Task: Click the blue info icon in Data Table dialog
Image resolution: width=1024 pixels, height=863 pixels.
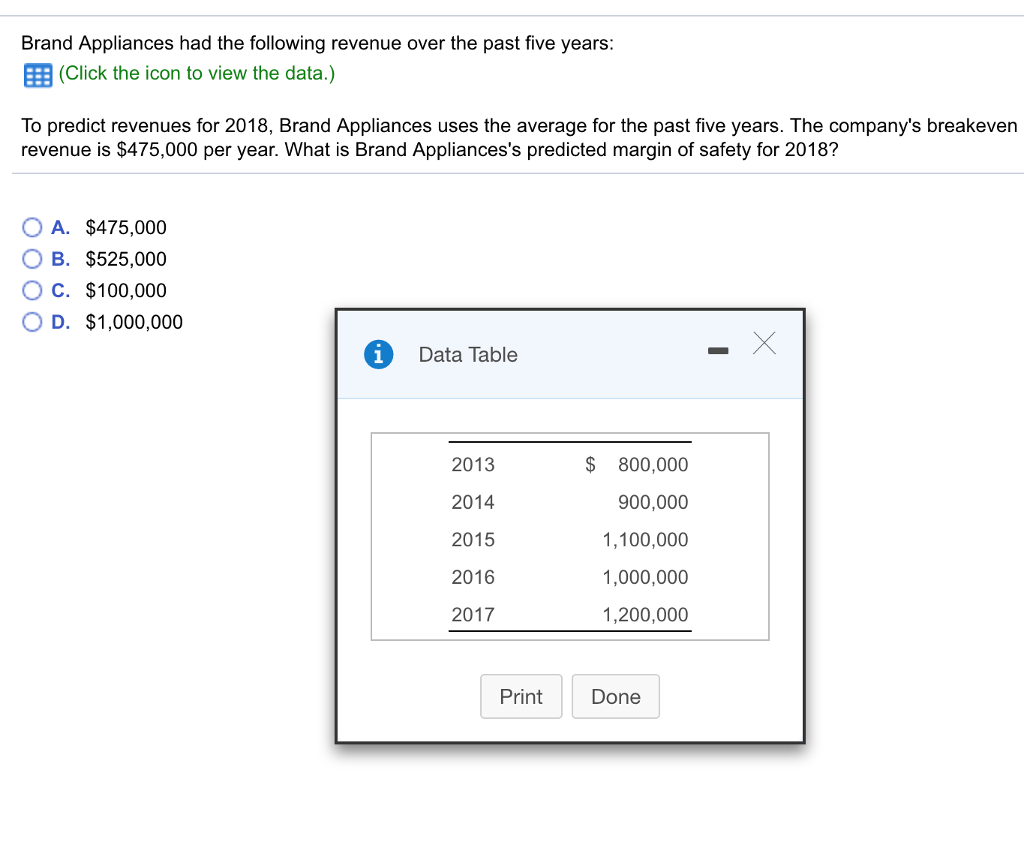Action: (378, 355)
